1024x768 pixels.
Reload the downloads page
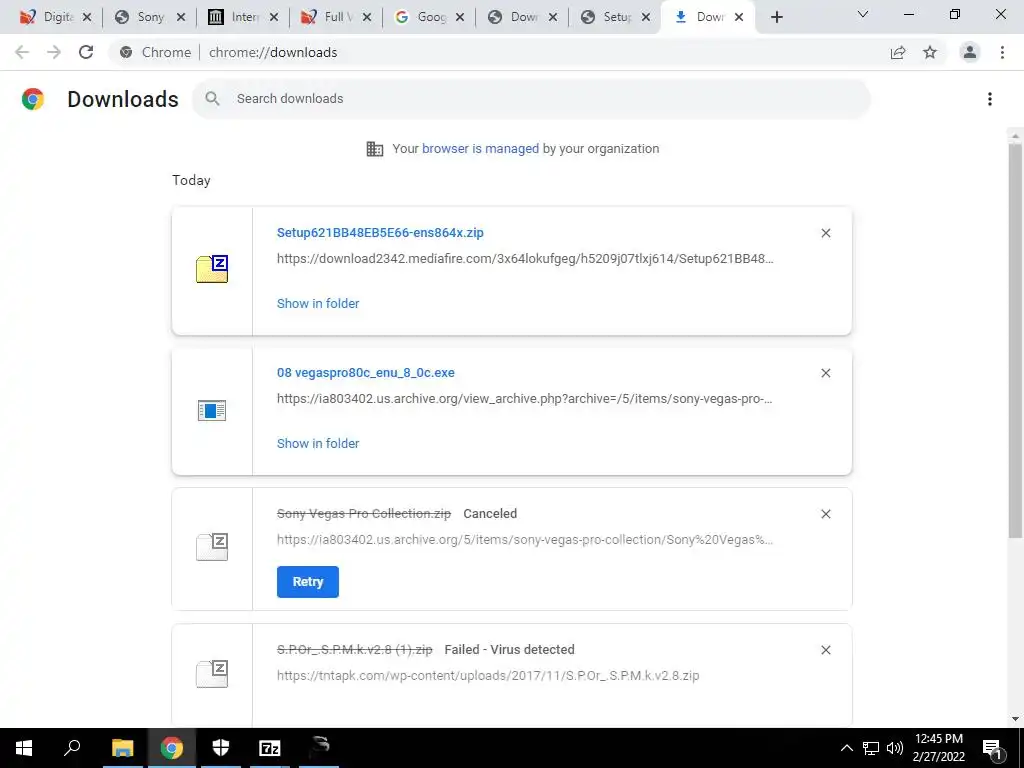(x=86, y=52)
